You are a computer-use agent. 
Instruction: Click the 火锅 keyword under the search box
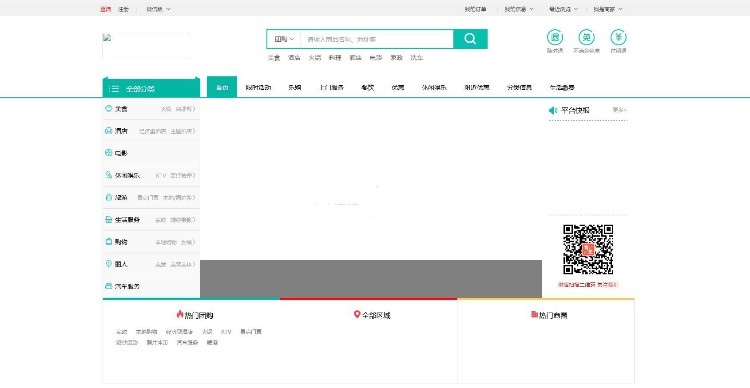pyautogui.click(x=314, y=58)
